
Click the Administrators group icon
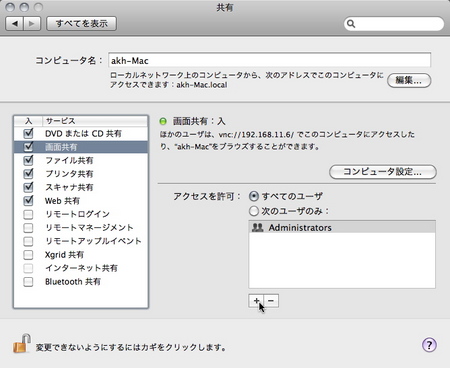coord(258,227)
